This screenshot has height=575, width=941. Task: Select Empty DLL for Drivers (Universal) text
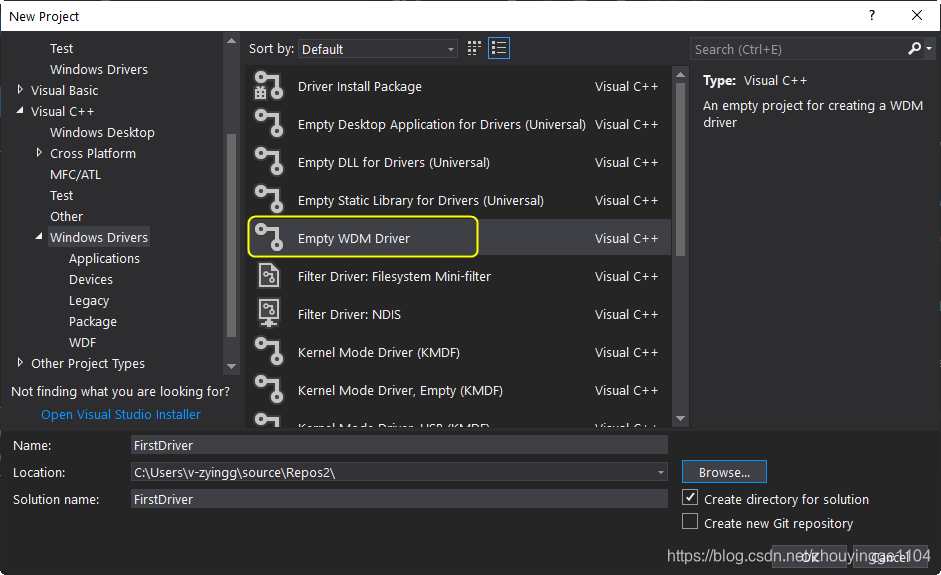pyautogui.click(x=394, y=163)
